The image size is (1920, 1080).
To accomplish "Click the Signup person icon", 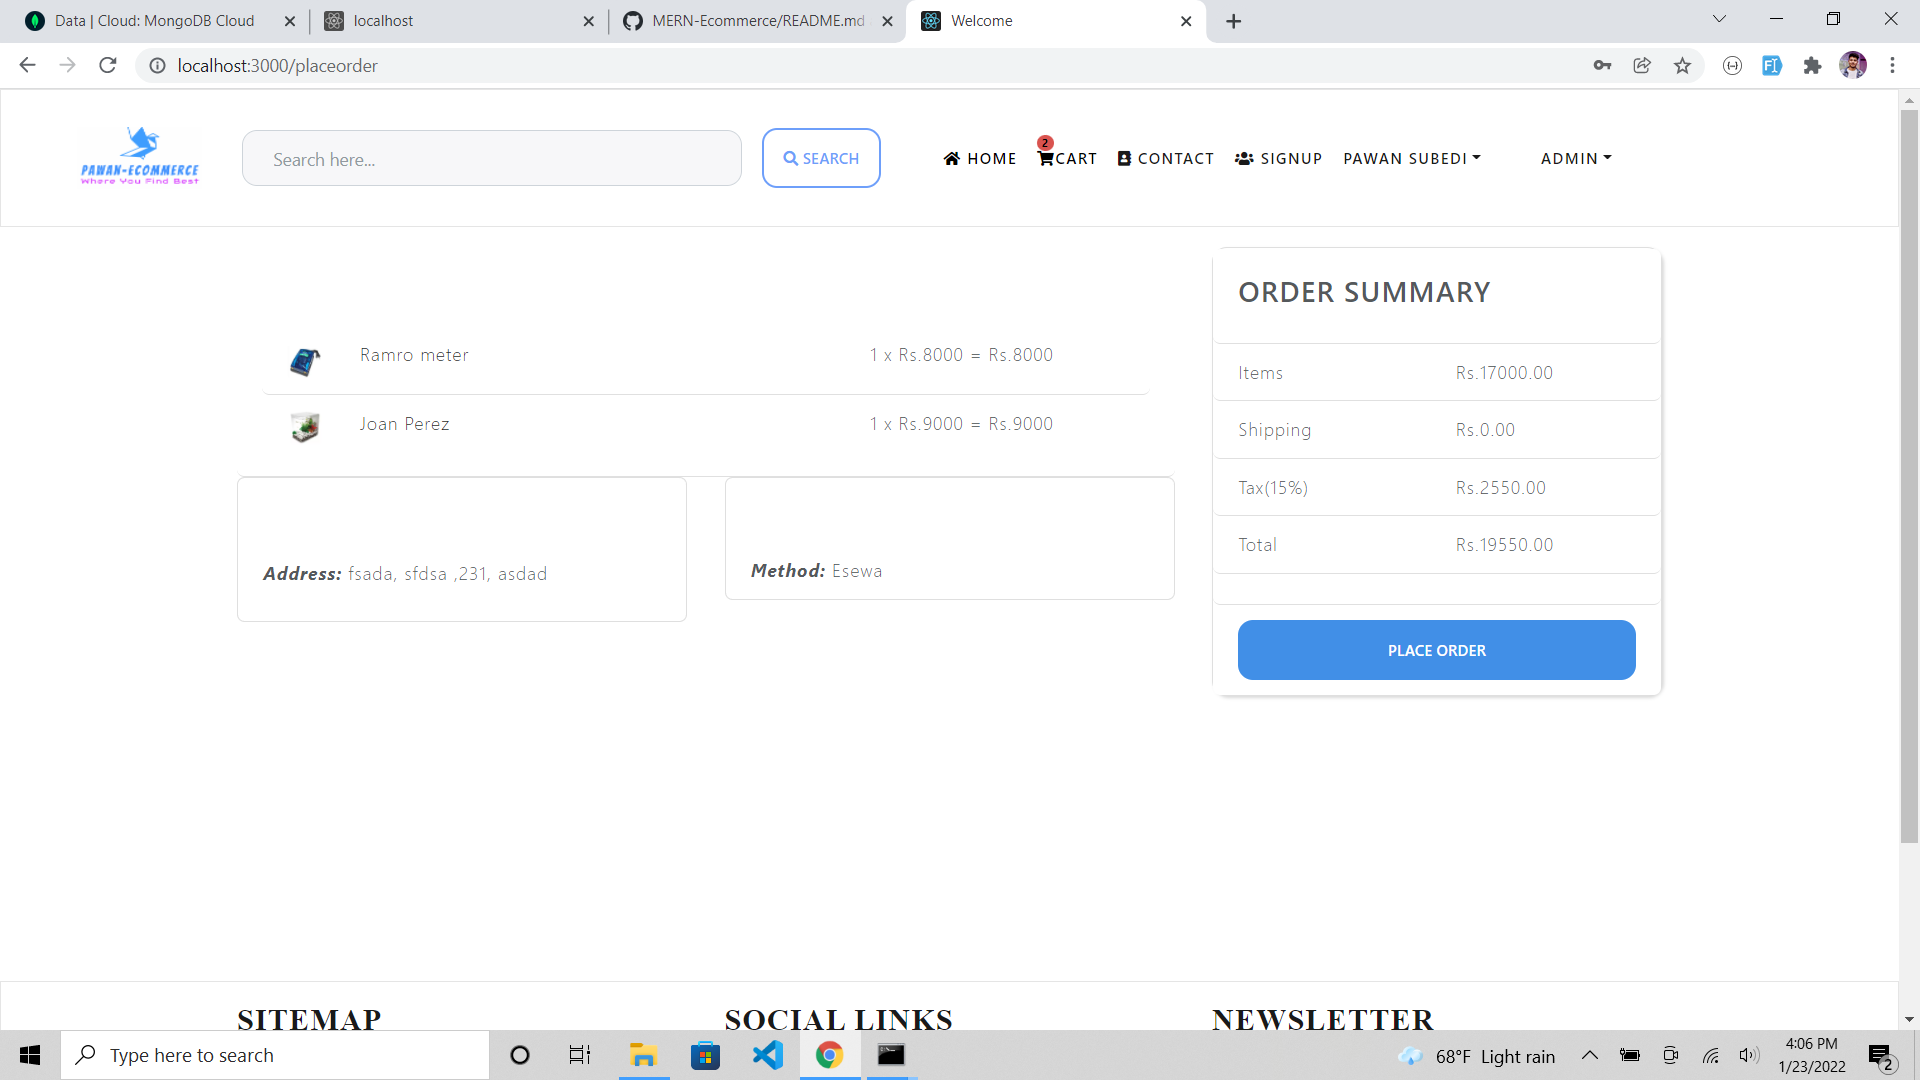I will pyautogui.click(x=1245, y=158).
